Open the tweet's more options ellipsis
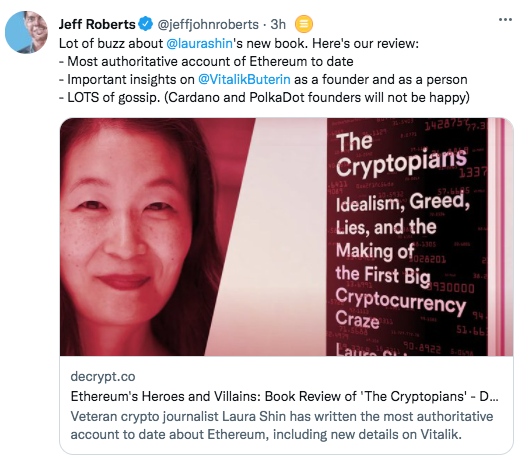 (x=505, y=20)
